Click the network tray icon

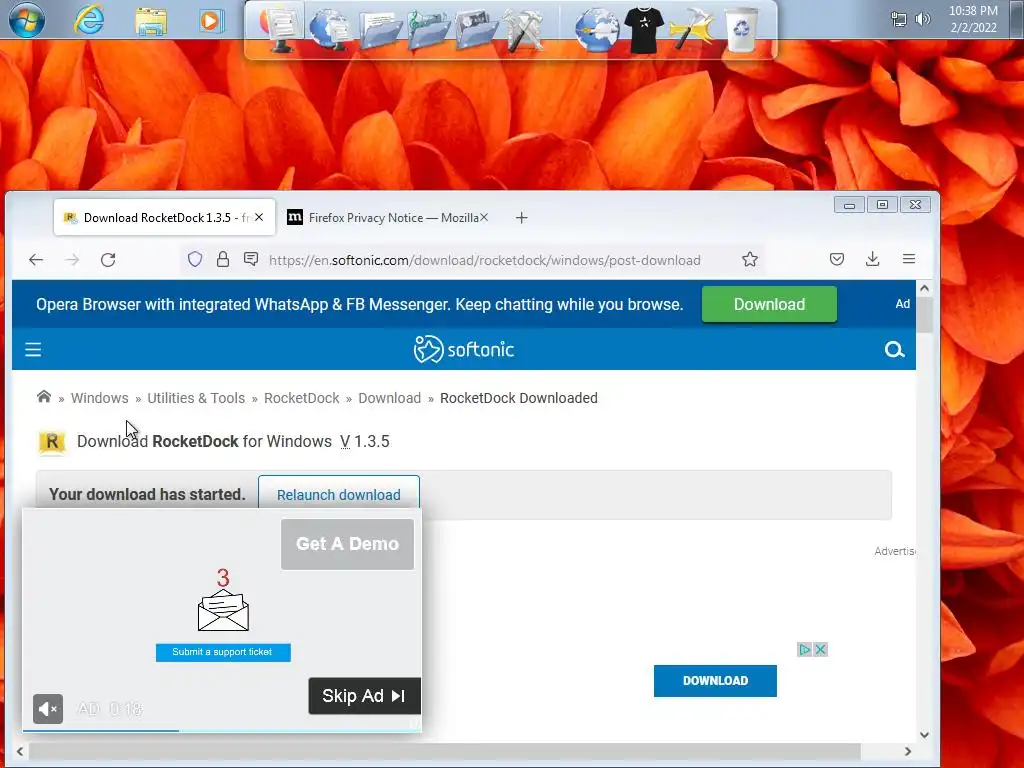899,20
